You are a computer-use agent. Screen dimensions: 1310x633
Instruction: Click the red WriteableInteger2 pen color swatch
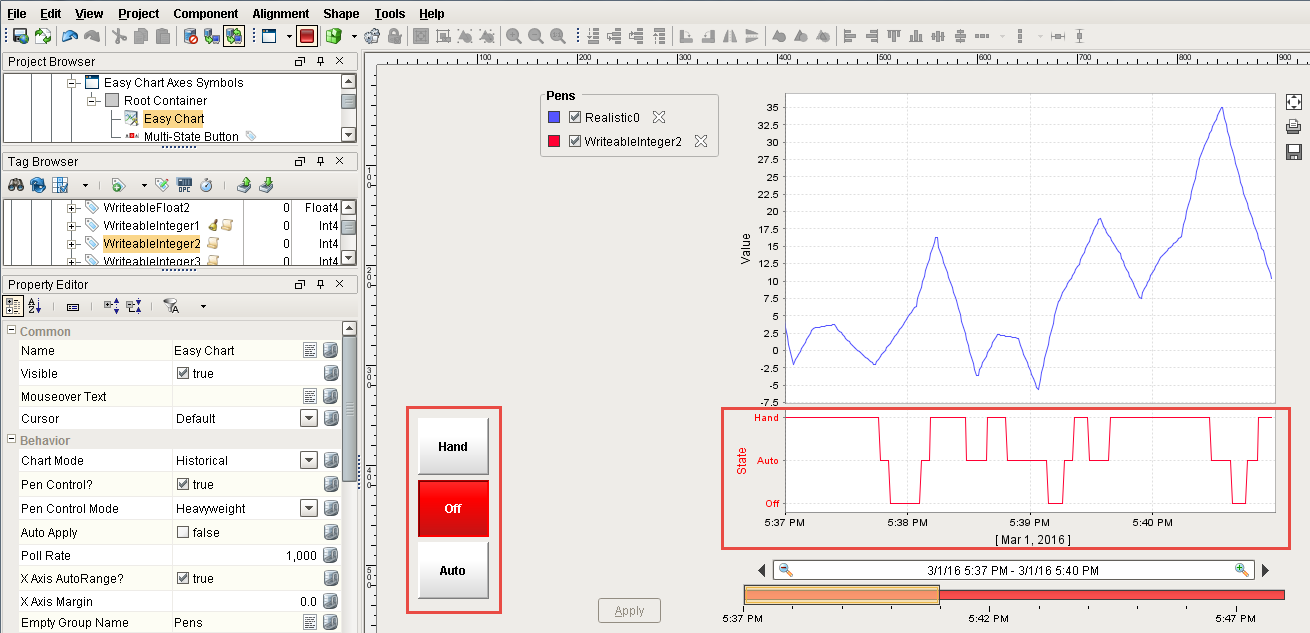pos(554,141)
